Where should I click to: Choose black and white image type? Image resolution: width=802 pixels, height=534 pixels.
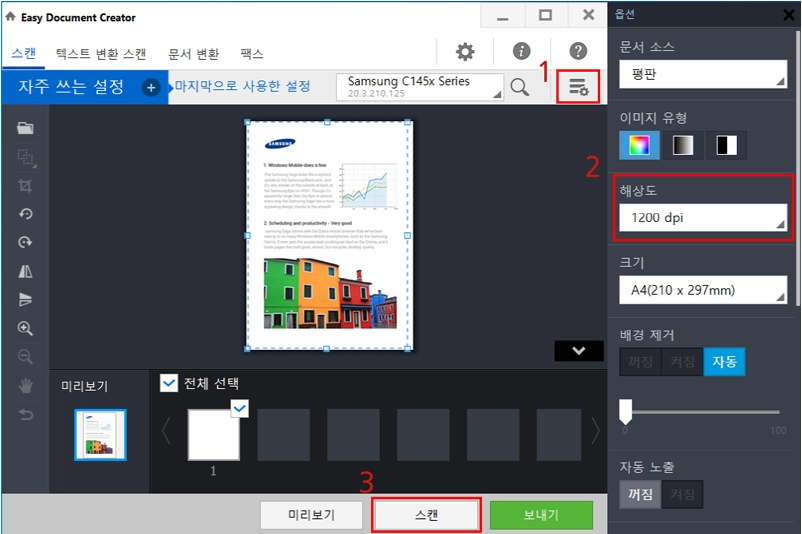coord(726,145)
